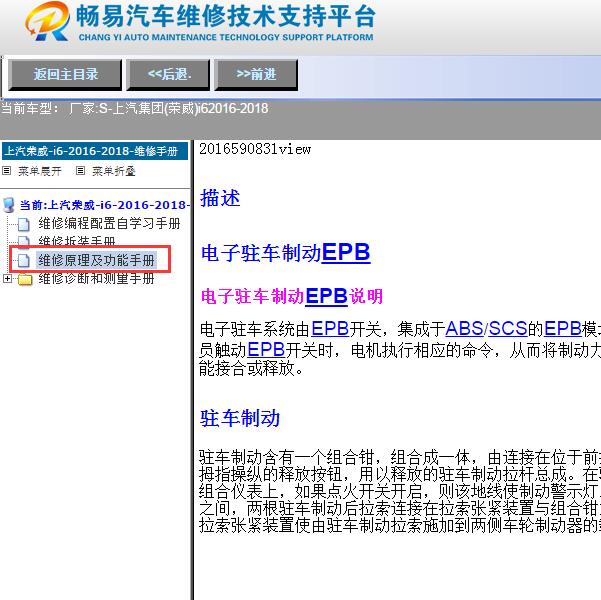Click document icon beside 维修编程配置自学习手册
The image size is (601, 600).
click(24, 224)
